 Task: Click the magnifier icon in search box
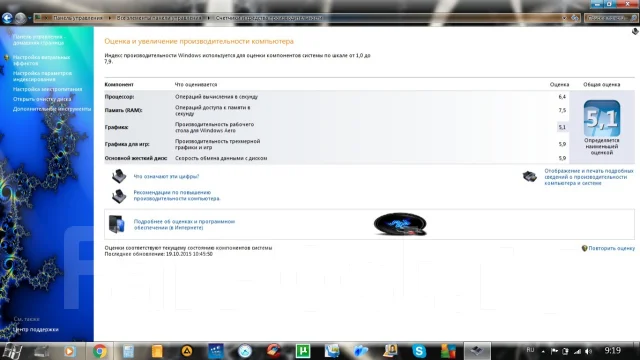point(633,18)
